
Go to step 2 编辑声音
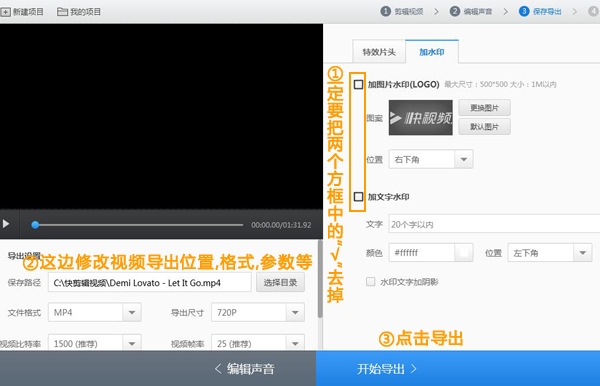point(471,11)
